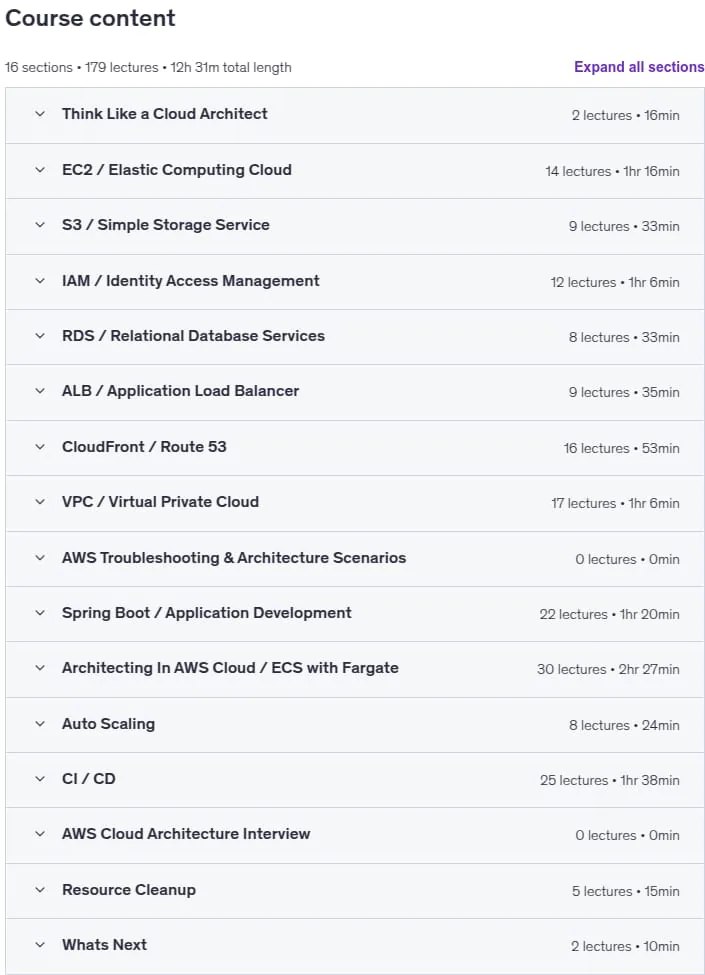This screenshot has height=975, width=705.
Task: Open the Spring Boot / Application Development section title
Action: [x=206, y=613]
